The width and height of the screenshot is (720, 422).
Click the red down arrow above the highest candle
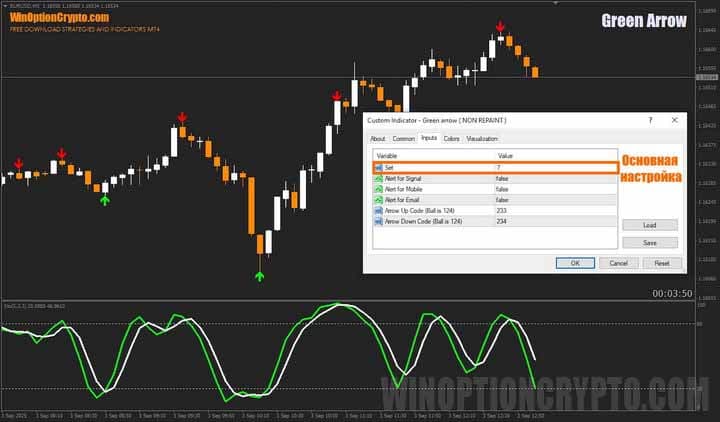pyautogui.click(x=500, y=27)
